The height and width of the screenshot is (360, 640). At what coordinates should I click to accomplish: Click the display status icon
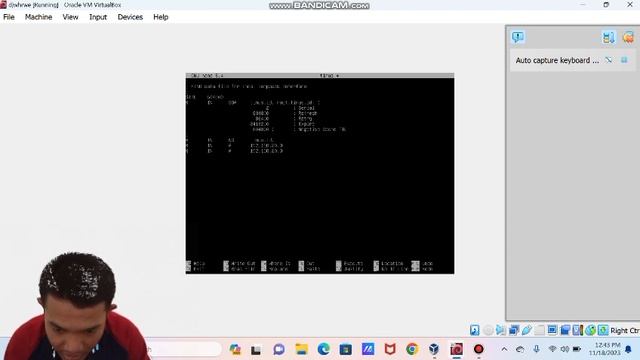pos(552,330)
